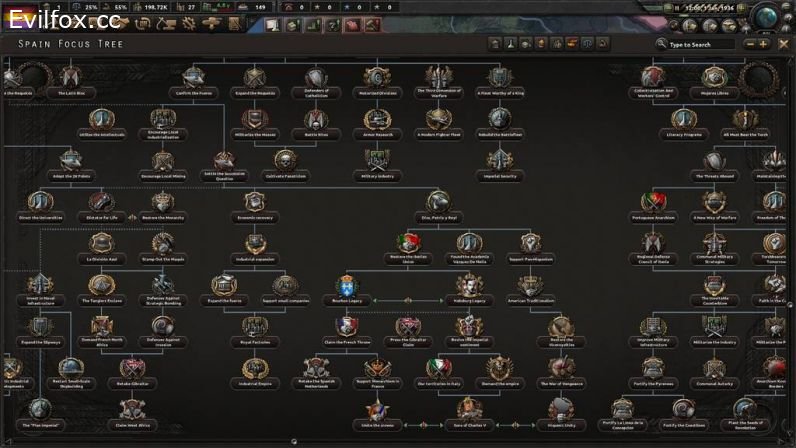Viewport: 796px width, 448px height.
Task: Select the Restore the Monarchy focus
Action: [x=163, y=203]
